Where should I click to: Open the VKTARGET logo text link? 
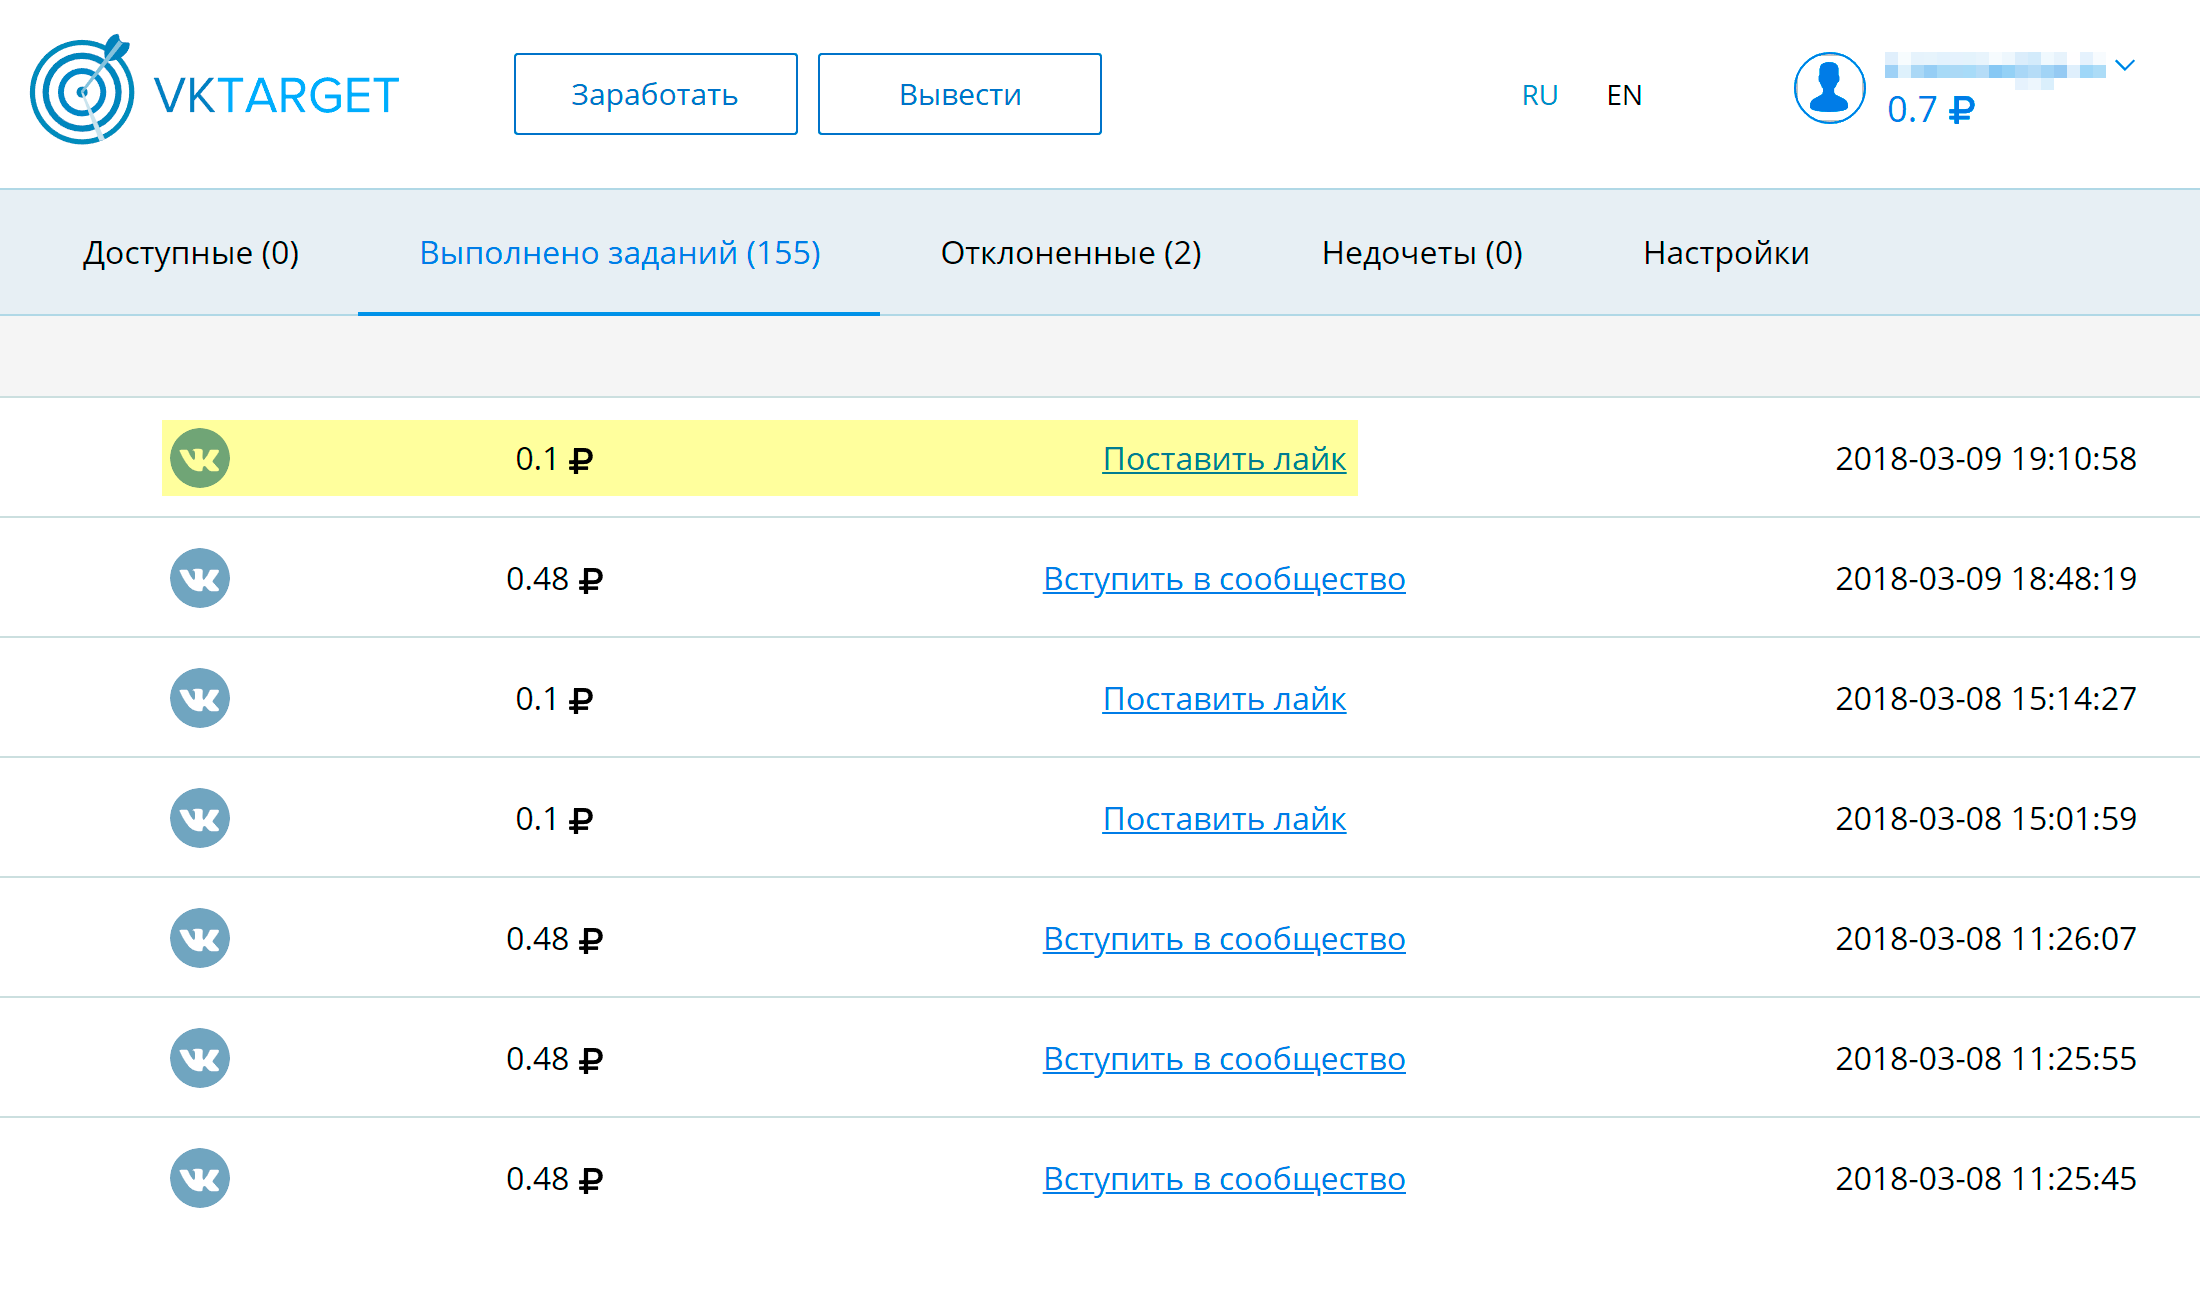[277, 96]
